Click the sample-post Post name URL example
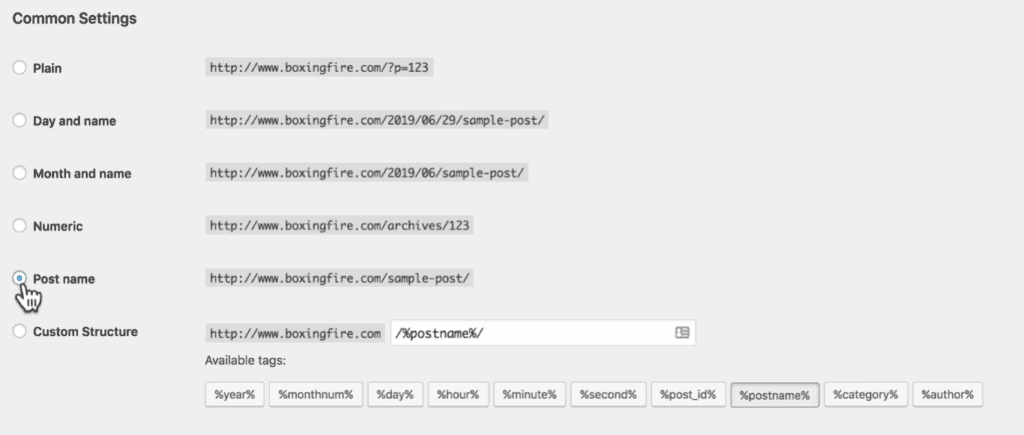 [340, 278]
